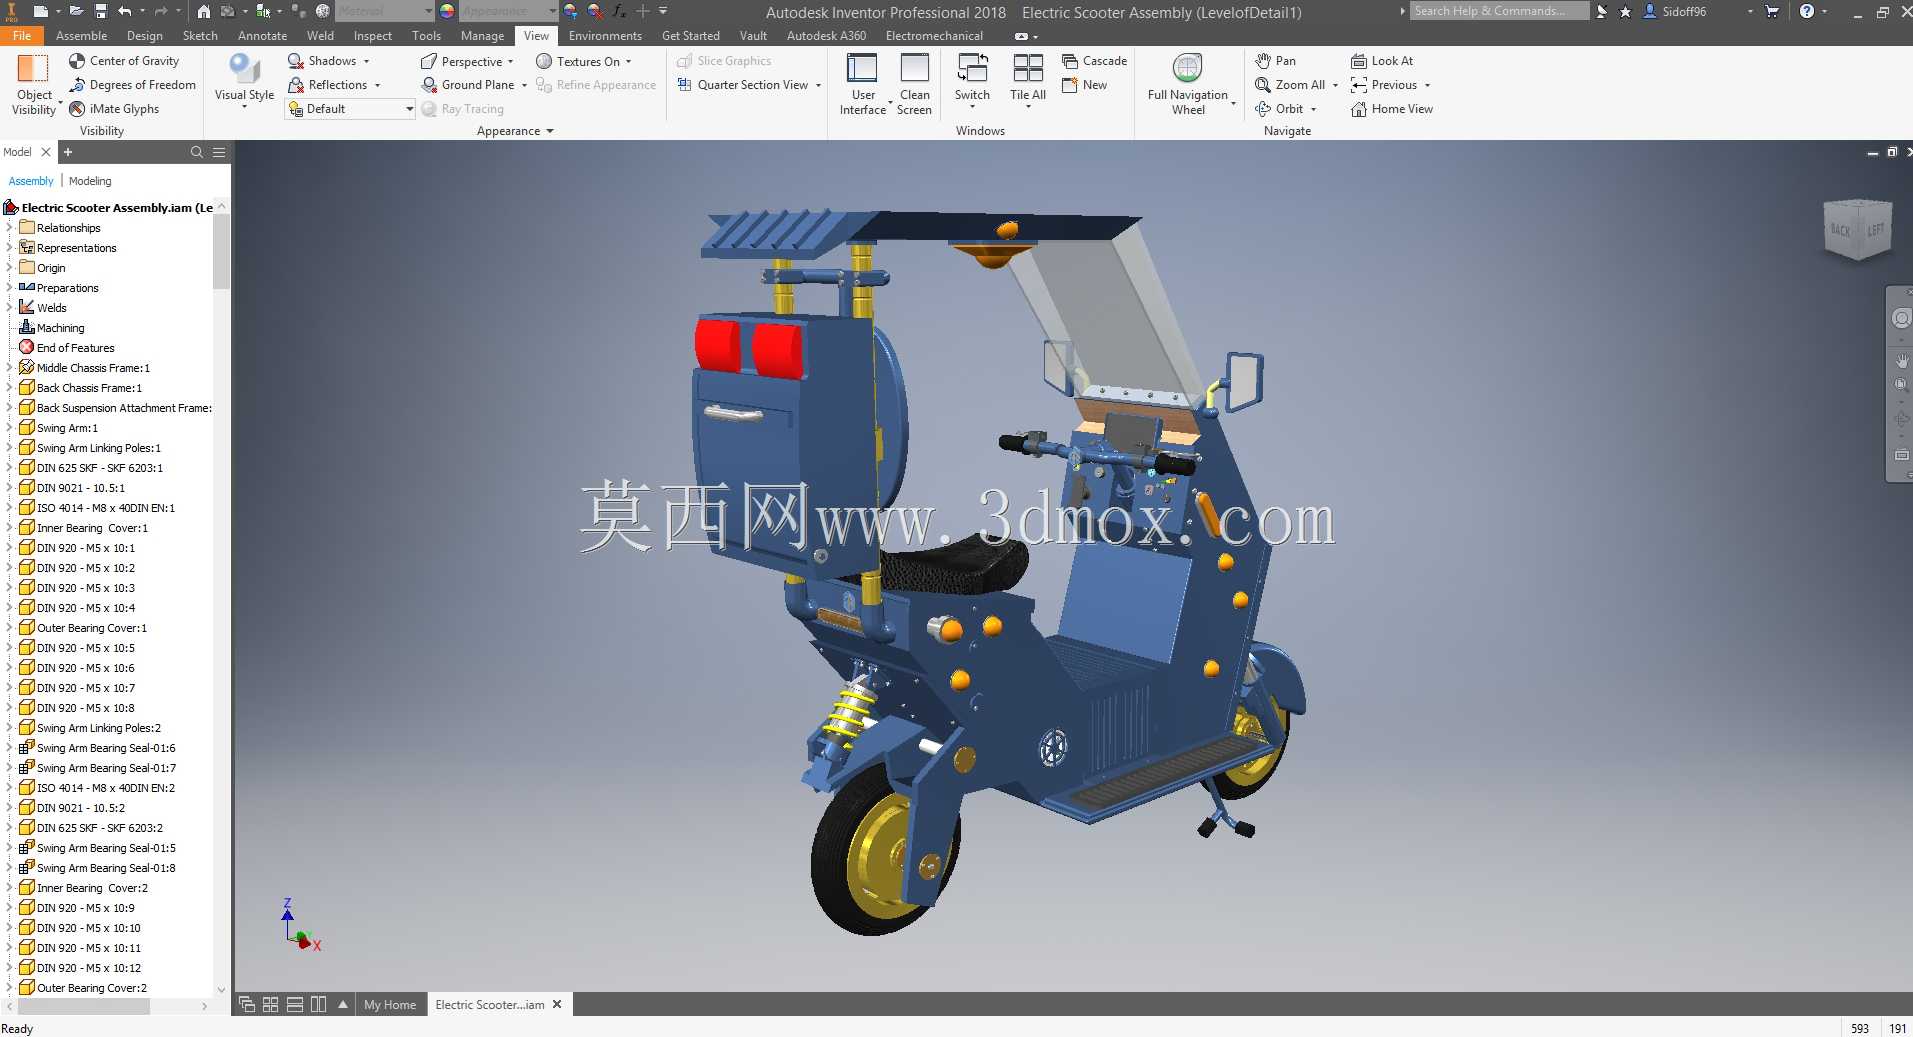Switch browser to Modeling view
This screenshot has height=1037, width=1913.
pos(90,181)
